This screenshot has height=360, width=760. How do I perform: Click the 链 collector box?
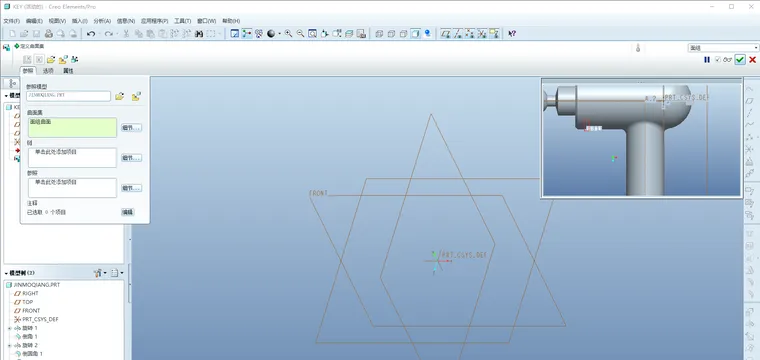click(x=72, y=157)
